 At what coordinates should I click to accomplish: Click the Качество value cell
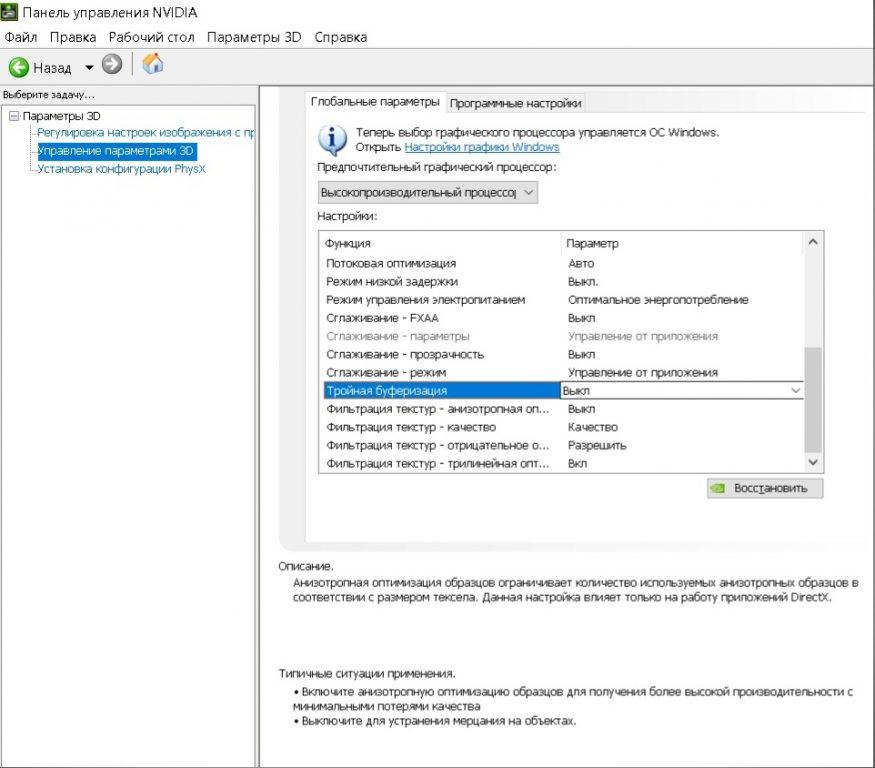(593, 427)
